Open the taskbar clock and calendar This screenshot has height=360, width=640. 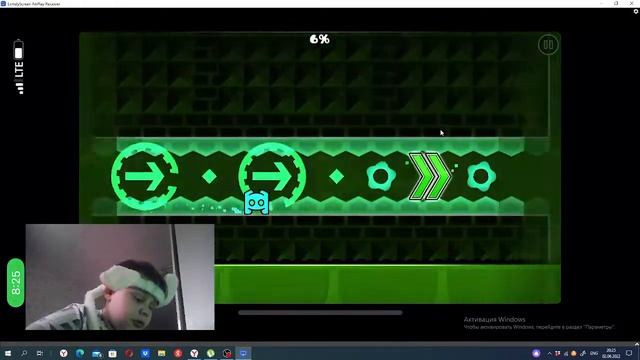(611, 353)
